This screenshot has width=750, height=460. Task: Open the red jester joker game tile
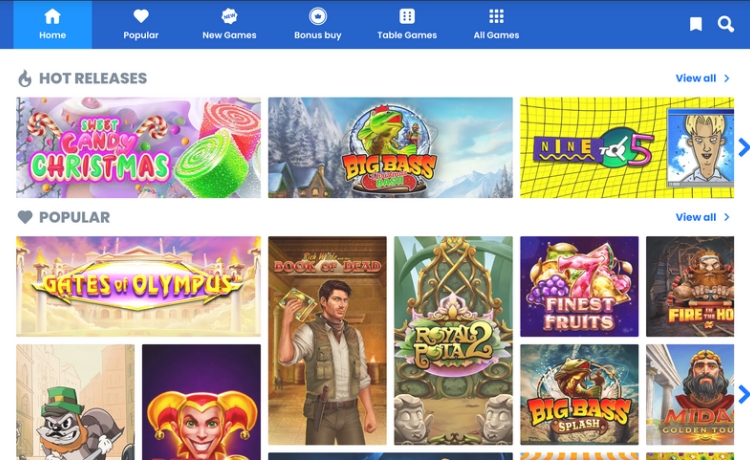pyautogui.click(x=201, y=402)
